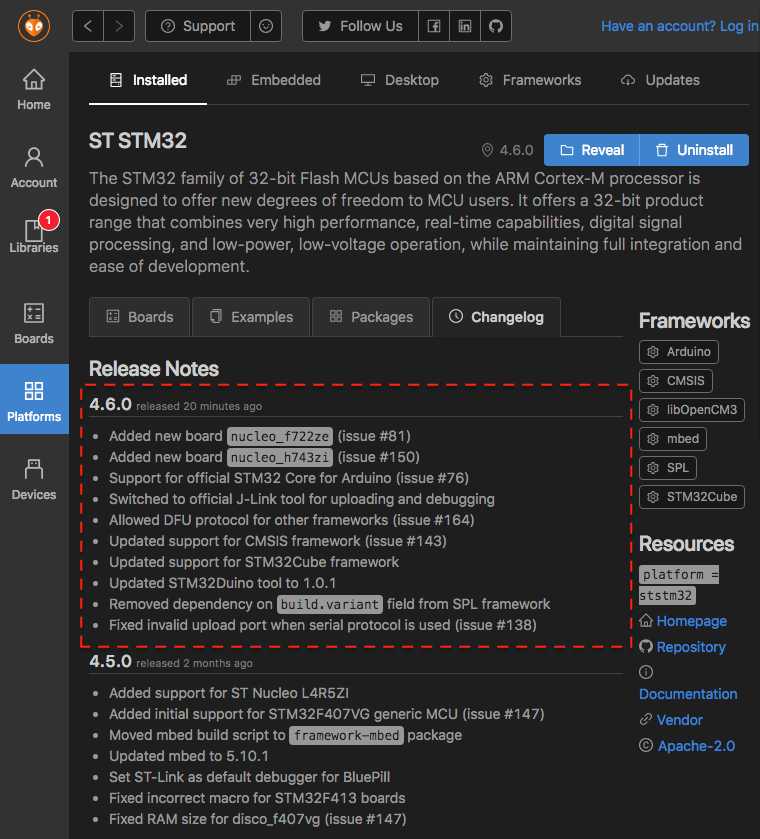This screenshot has width=760, height=839.
Task: Open Account in the sidebar
Action: pos(34,167)
